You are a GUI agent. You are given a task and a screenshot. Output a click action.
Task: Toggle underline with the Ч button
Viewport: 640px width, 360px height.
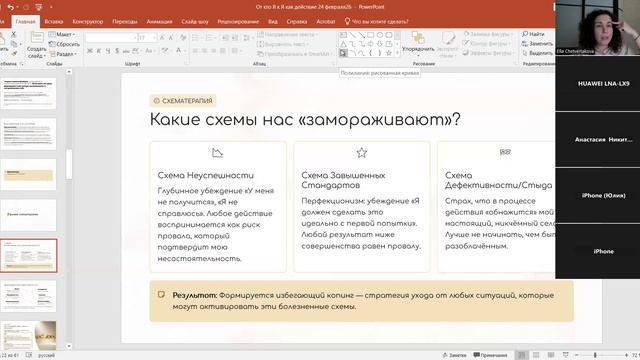click(x=108, y=51)
